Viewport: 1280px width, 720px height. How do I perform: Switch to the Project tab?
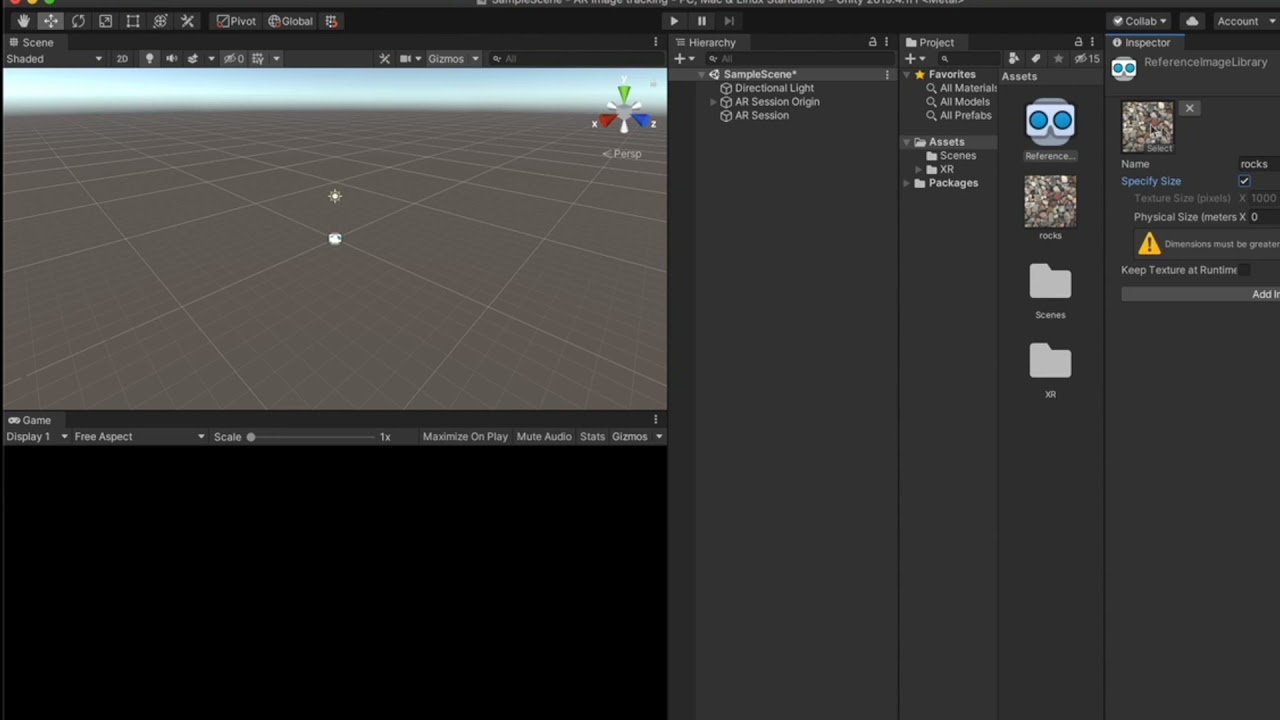tap(930, 42)
